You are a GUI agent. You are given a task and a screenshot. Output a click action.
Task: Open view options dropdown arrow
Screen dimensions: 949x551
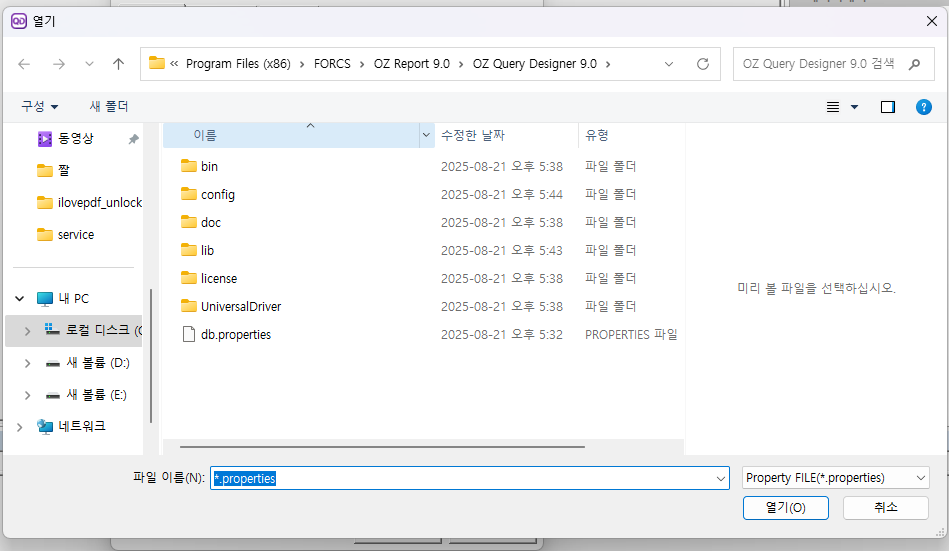point(855,107)
